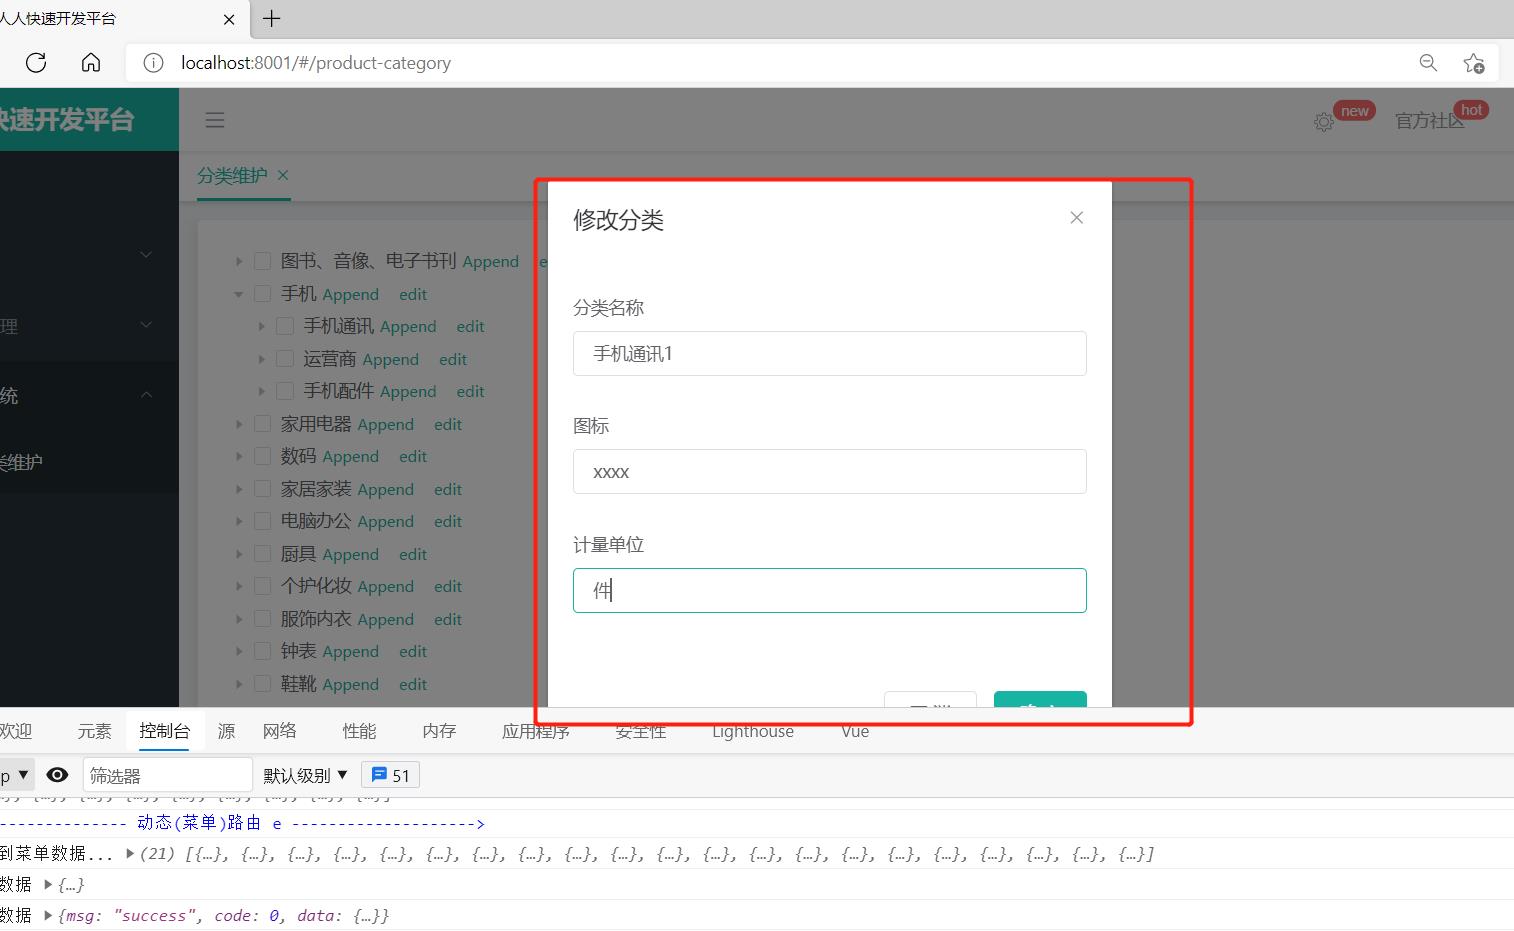Click the console 筛选器 filter box
The image size is (1514, 931).
(x=167, y=775)
